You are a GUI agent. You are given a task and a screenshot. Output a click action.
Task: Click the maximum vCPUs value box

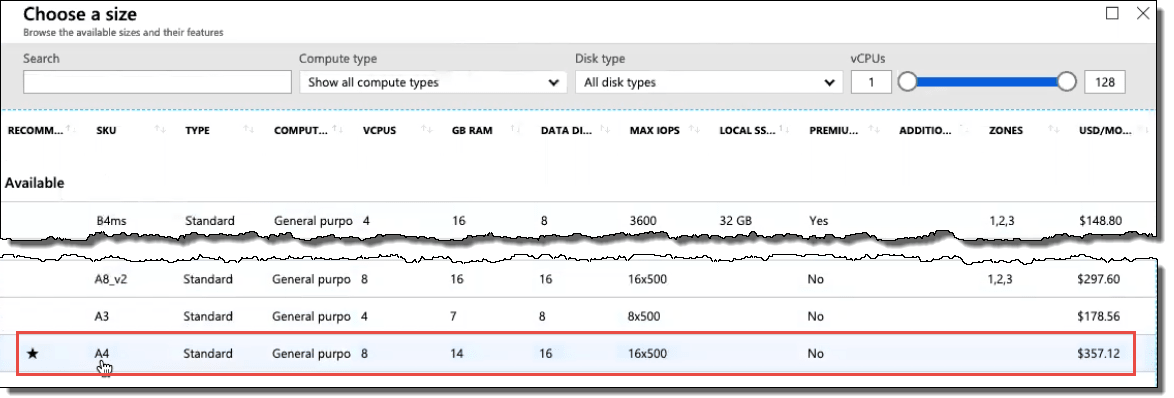(1104, 82)
